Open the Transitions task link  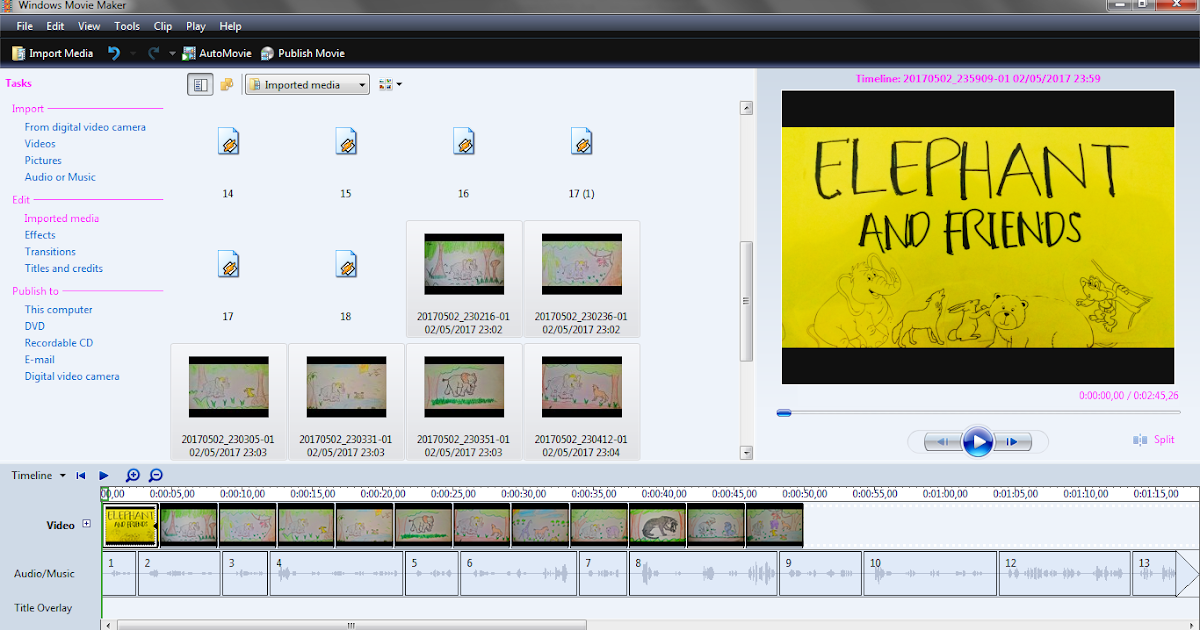click(50, 252)
